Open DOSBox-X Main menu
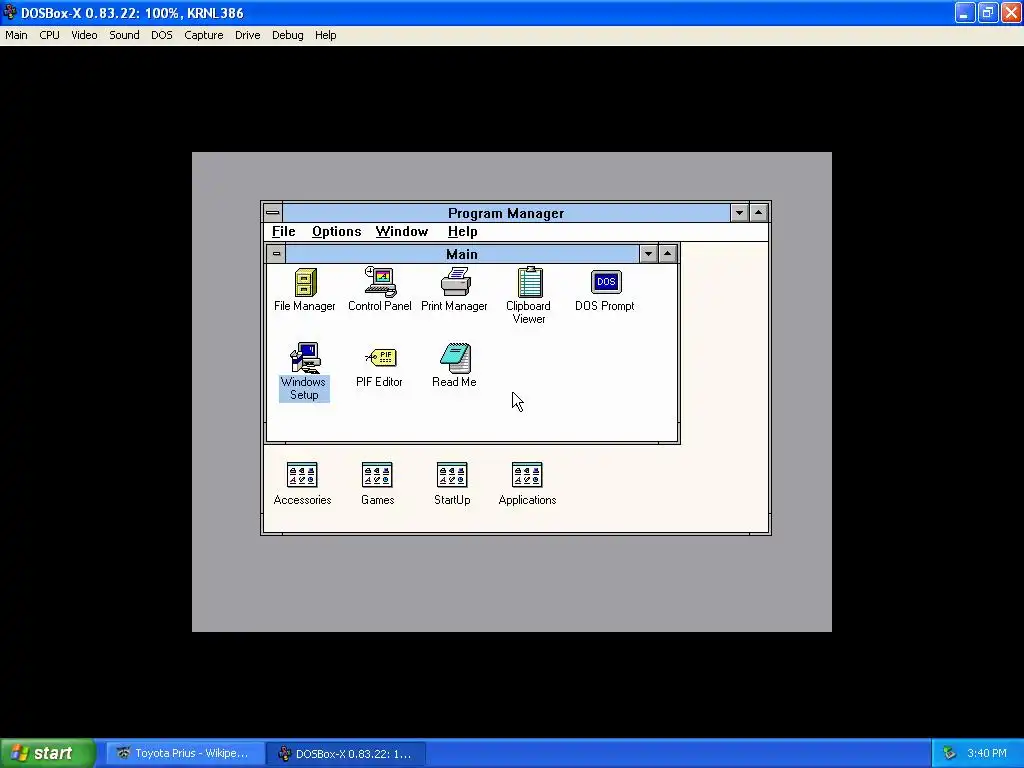This screenshot has height=768, width=1024. (16, 35)
